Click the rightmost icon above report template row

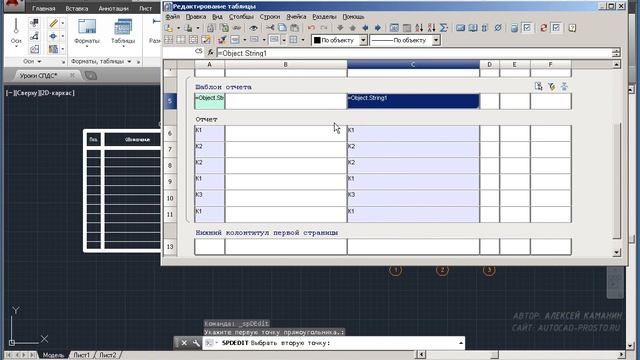[564, 86]
